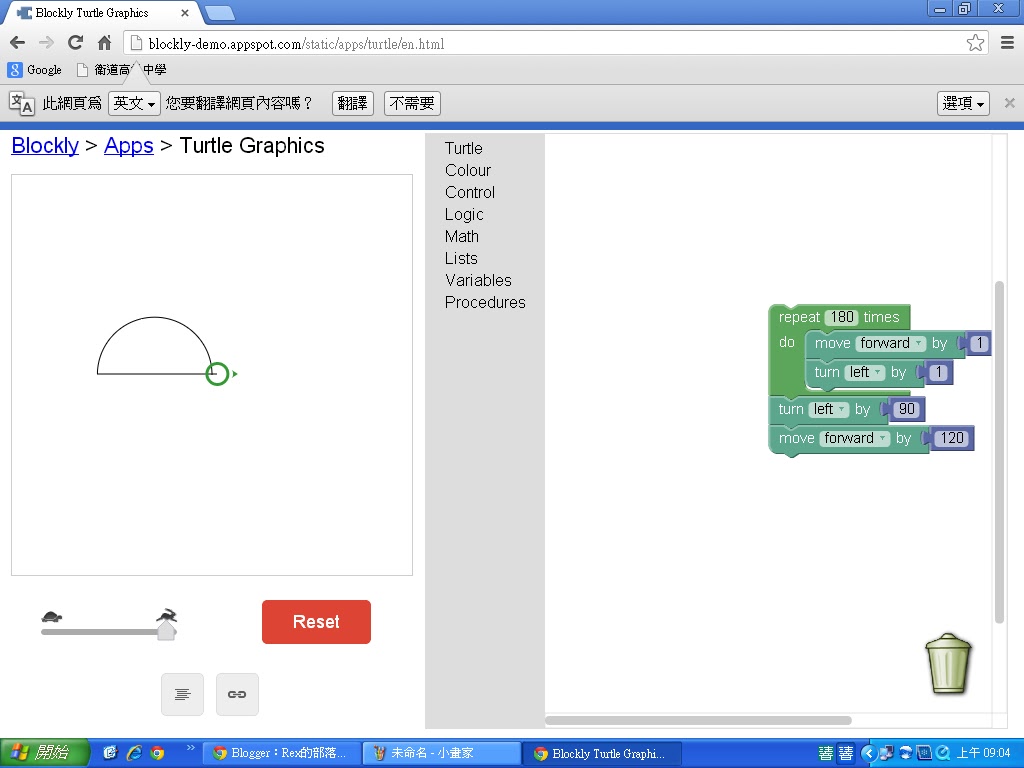
Task: Open the turn left dropdown by 90
Action: [829, 409]
